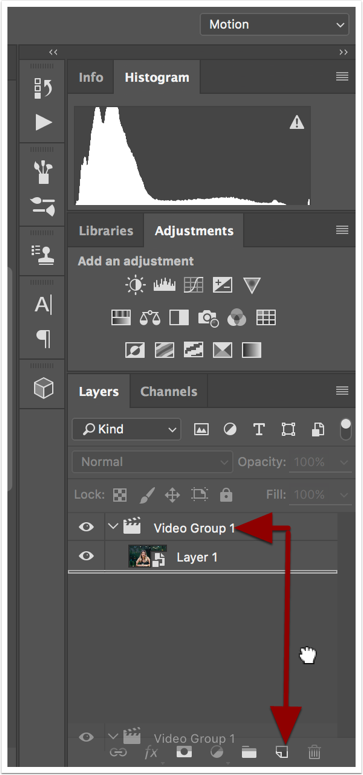The height and width of the screenshot is (775, 363).
Task: Open the Actions panel play icon
Action: tap(44, 123)
